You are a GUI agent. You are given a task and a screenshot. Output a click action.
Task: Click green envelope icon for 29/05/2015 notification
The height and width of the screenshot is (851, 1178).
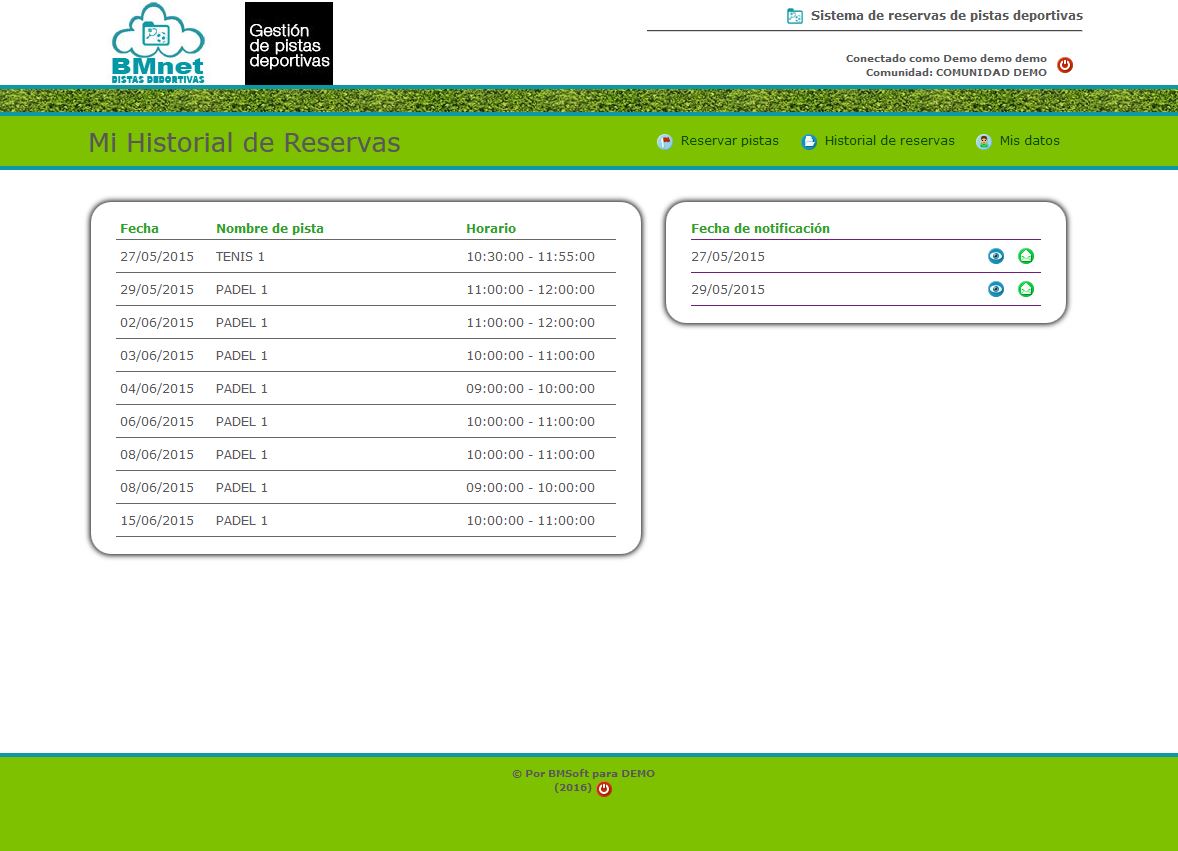coord(1026,289)
